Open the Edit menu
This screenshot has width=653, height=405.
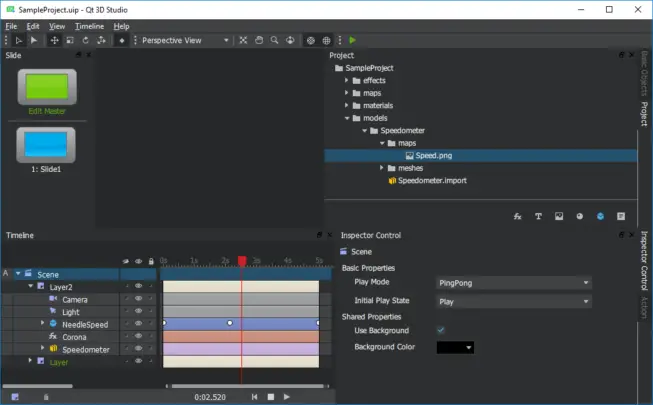point(33,26)
